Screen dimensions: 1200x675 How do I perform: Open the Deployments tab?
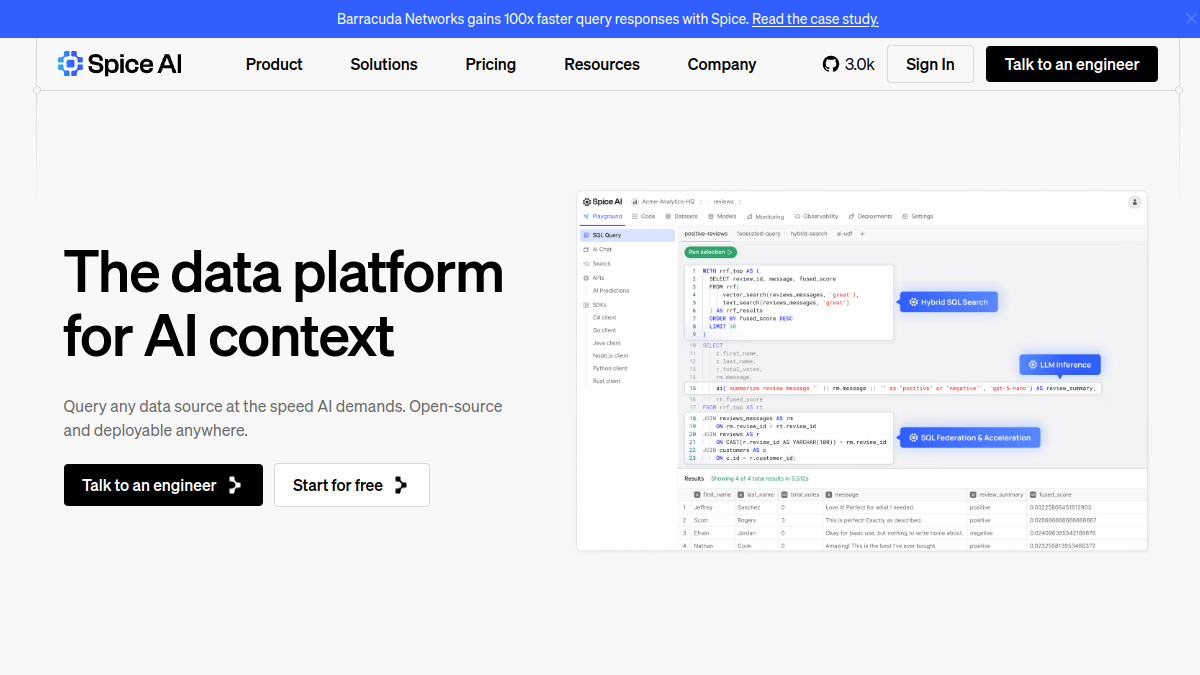pyautogui.click(x=870, y=216)
